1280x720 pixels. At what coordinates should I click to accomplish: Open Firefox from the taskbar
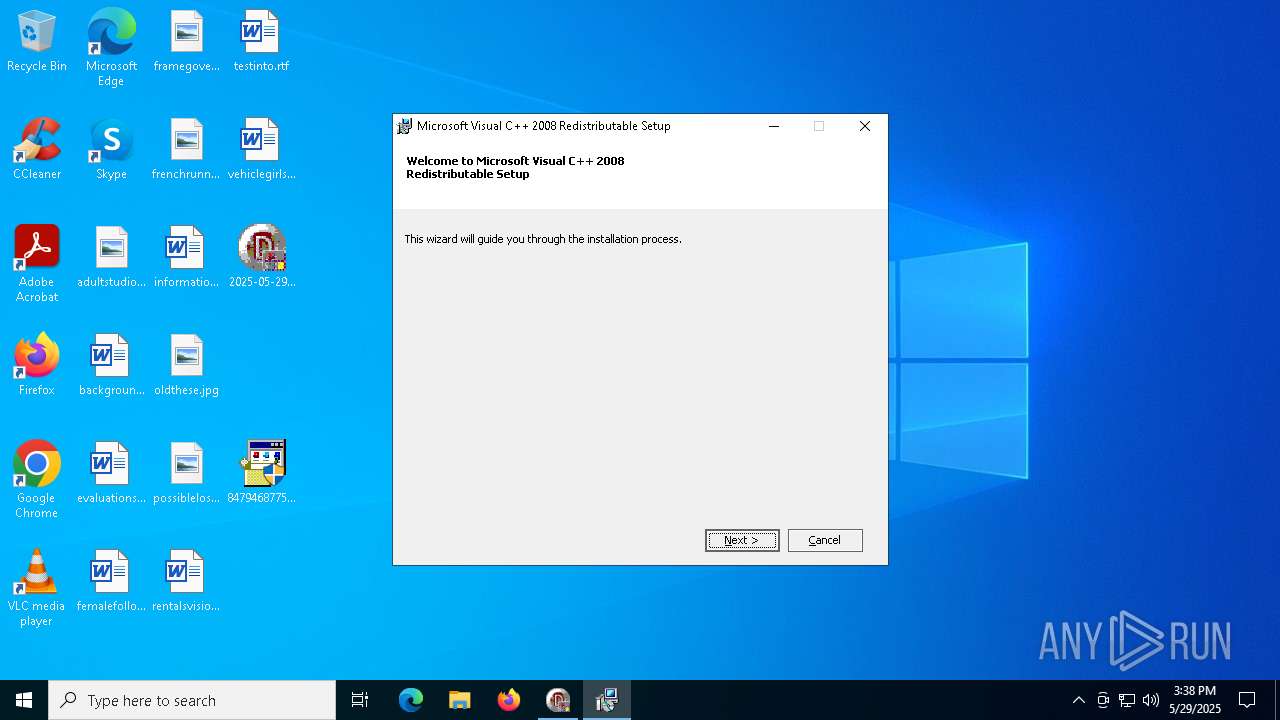coord(509,700)
